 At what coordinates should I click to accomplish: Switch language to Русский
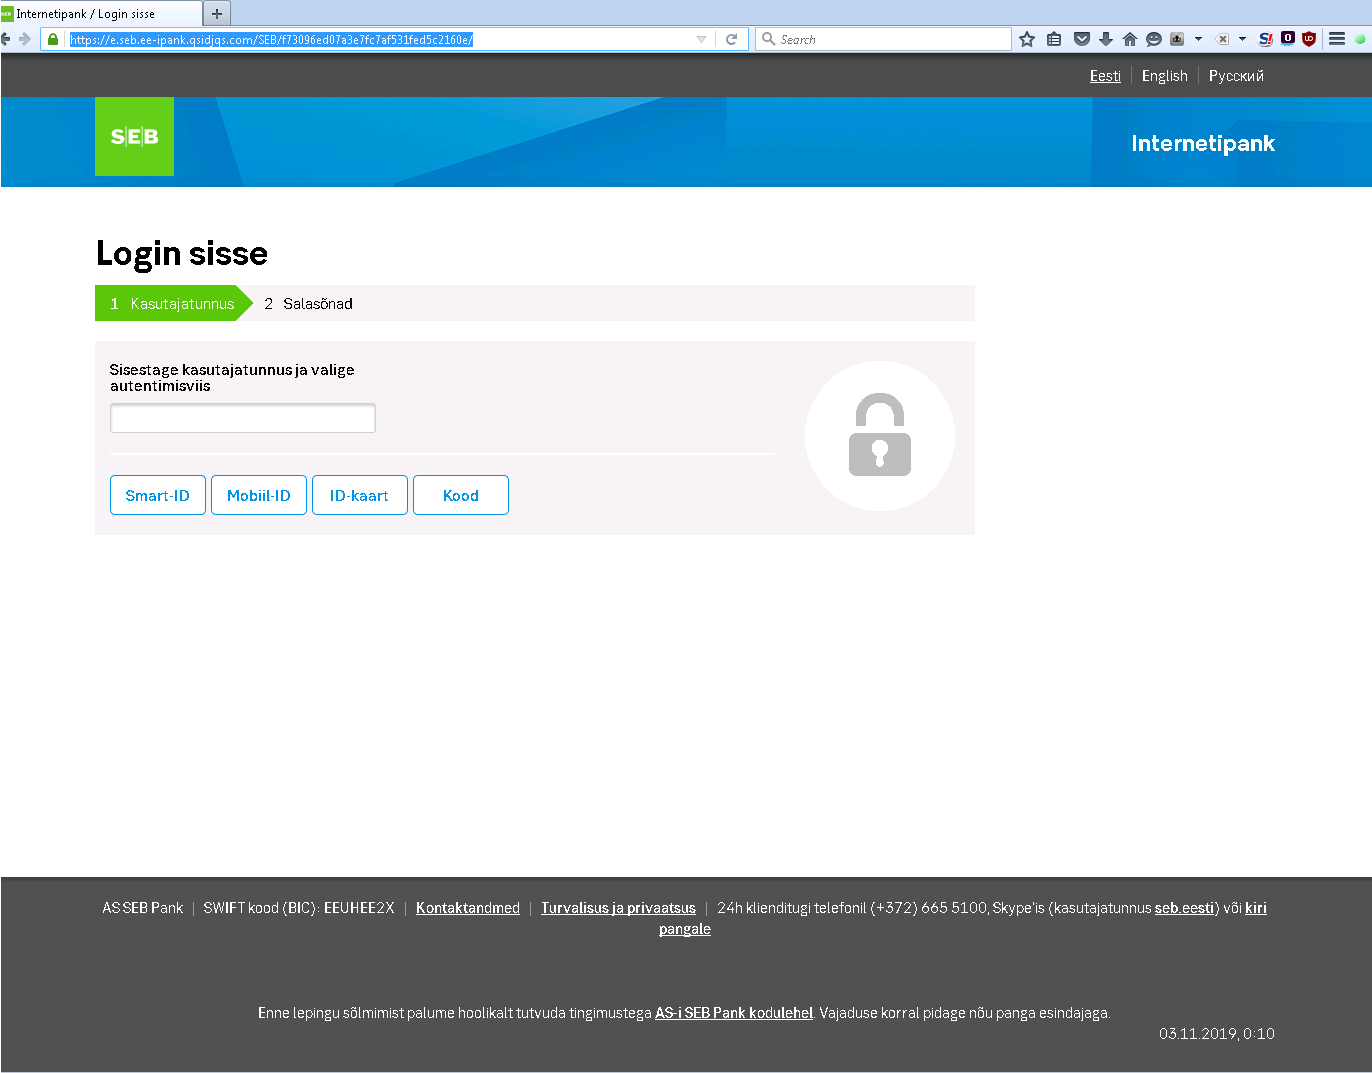click(1236, 76)
